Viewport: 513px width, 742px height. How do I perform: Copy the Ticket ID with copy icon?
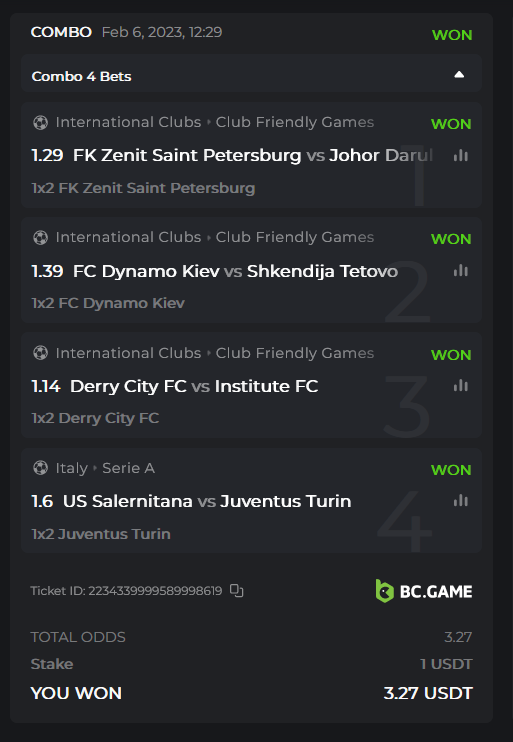pyautogui.click(x=237, y=591)
